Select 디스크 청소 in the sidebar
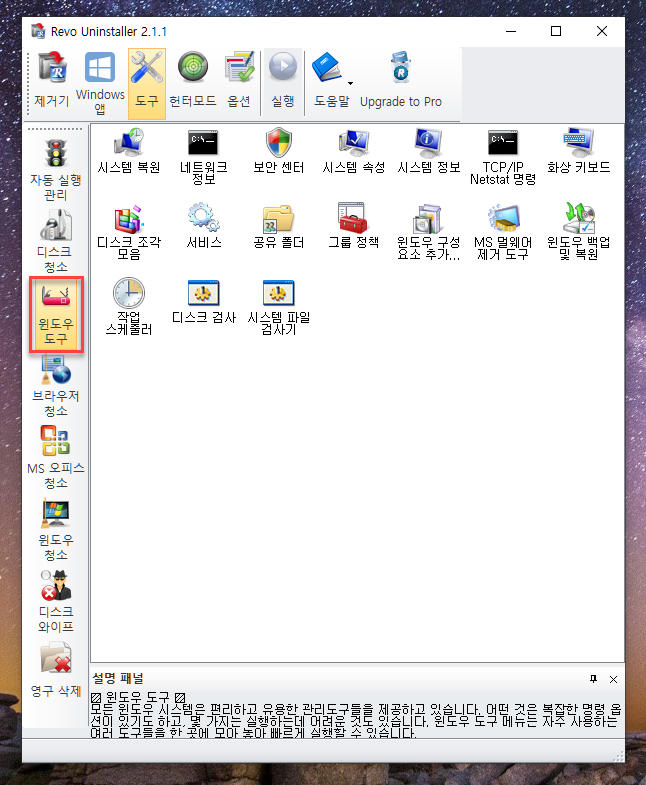Screen dimensions: 646x785 [x=56, y=241]
